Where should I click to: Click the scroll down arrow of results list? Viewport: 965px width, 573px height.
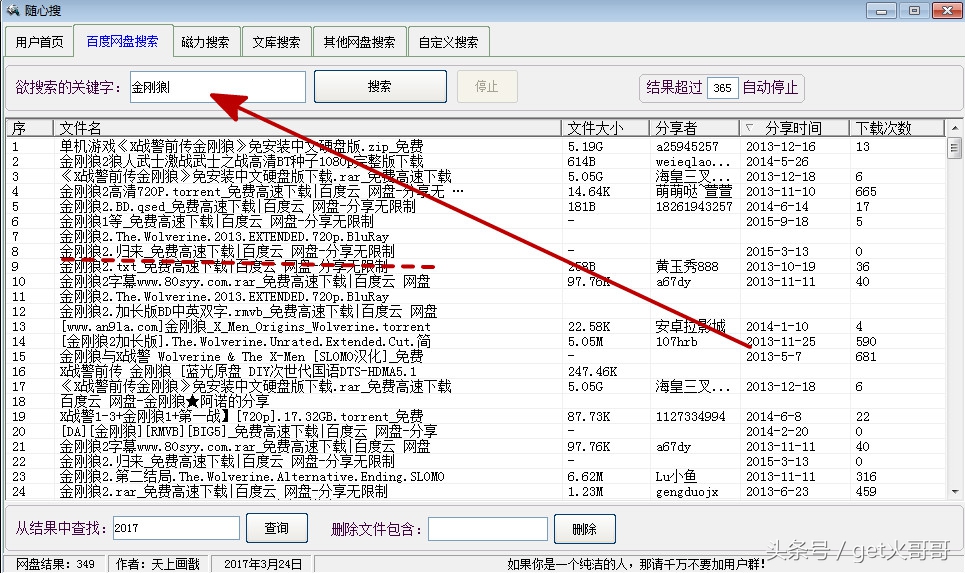(x=955, y=491)
